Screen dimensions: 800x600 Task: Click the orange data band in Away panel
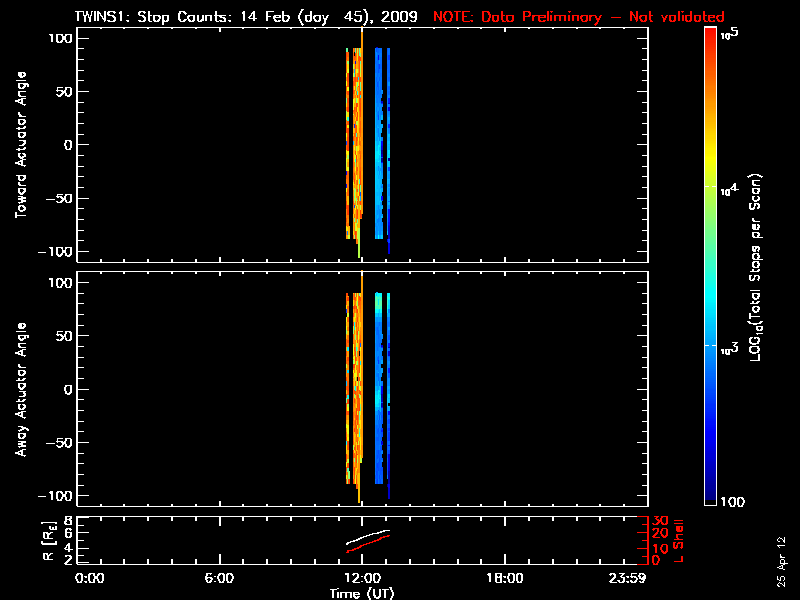[356, 390]
